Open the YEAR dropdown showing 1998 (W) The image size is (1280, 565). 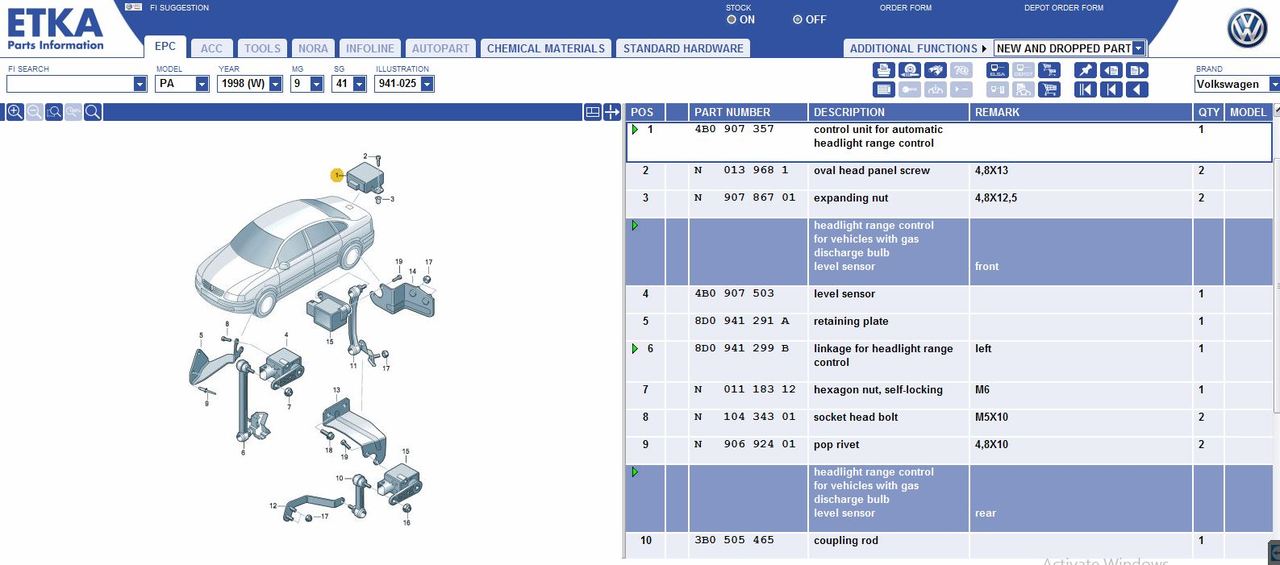click(276, 84)
